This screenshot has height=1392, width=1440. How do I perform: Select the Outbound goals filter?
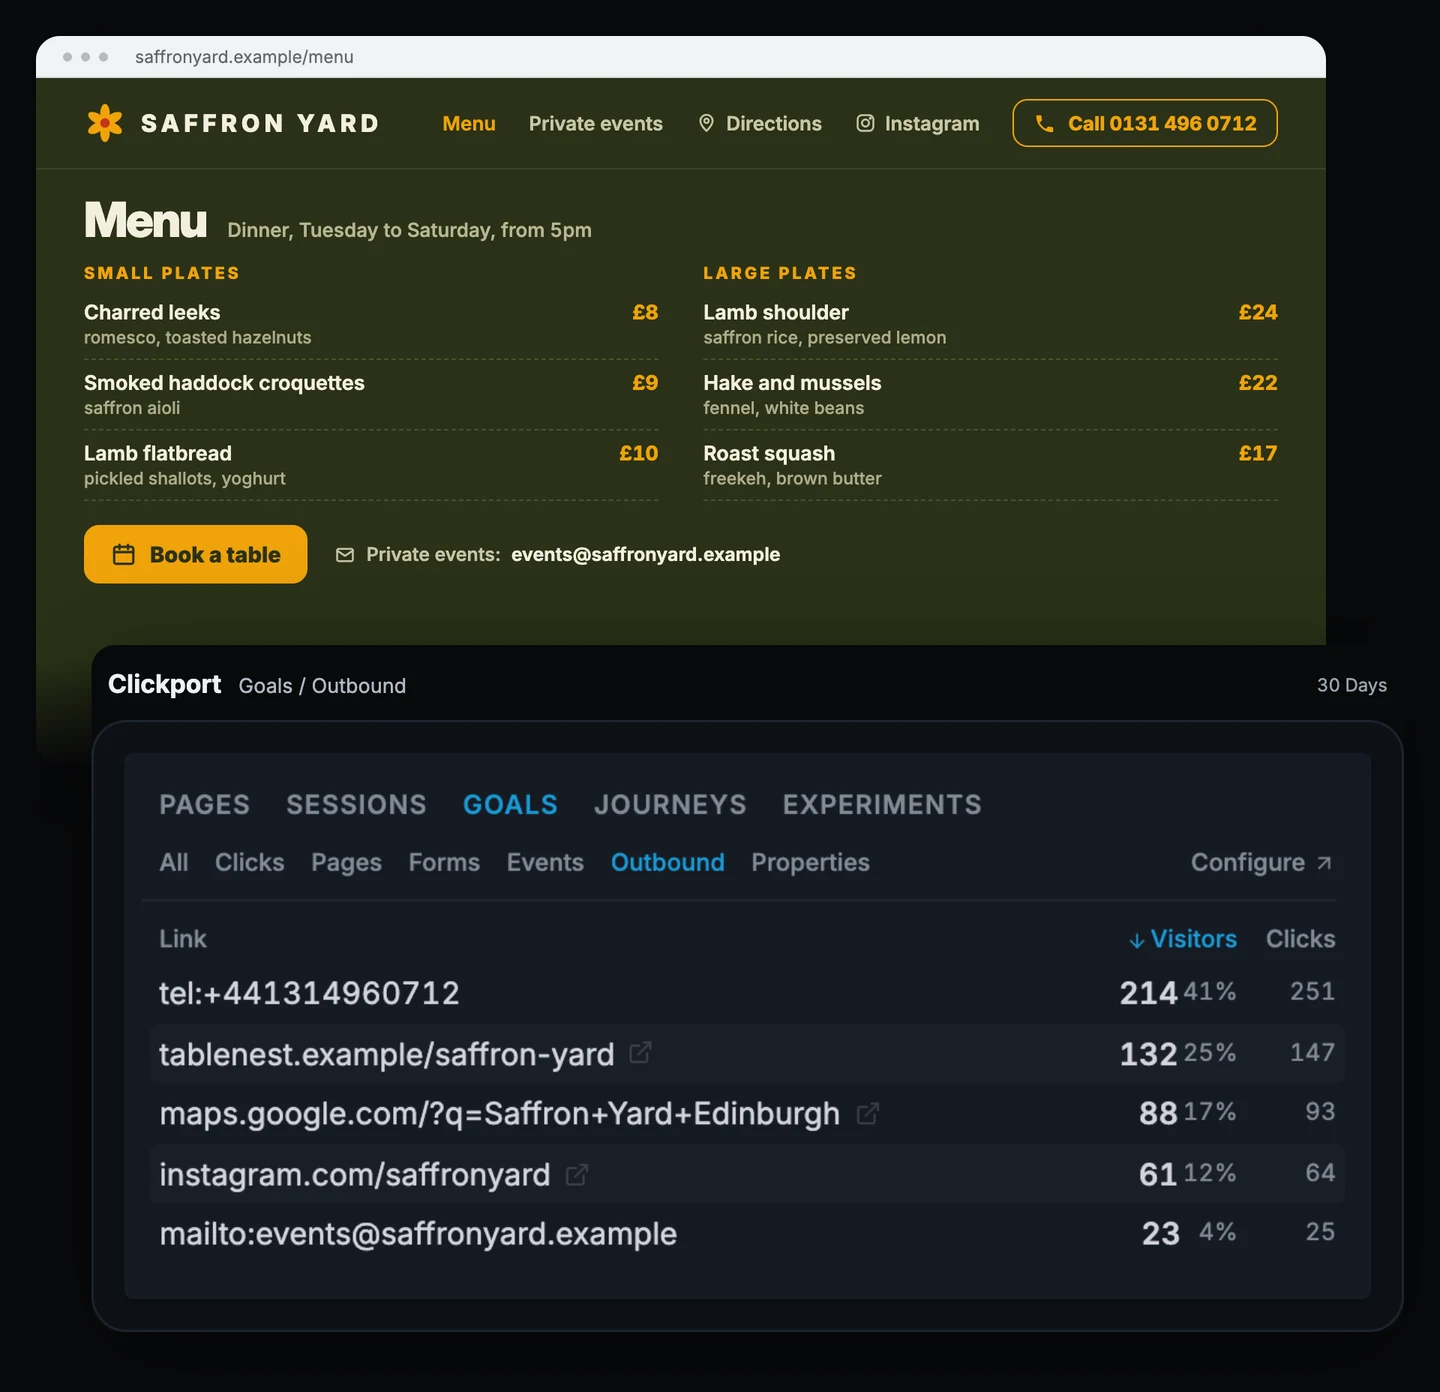point(668,862)
